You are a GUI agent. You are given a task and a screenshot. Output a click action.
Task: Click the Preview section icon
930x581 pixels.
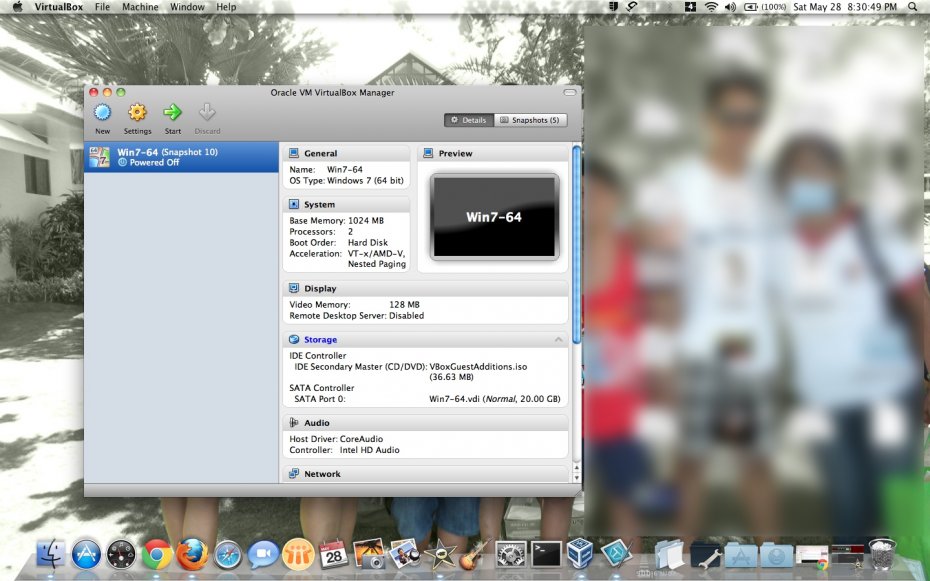pyautogui.click(x=428, y=153)
